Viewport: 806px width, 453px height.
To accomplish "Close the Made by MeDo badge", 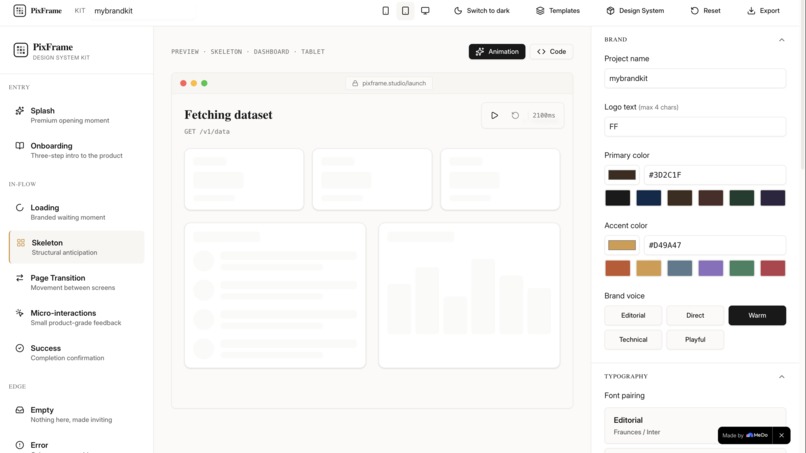I will [781, 435].
